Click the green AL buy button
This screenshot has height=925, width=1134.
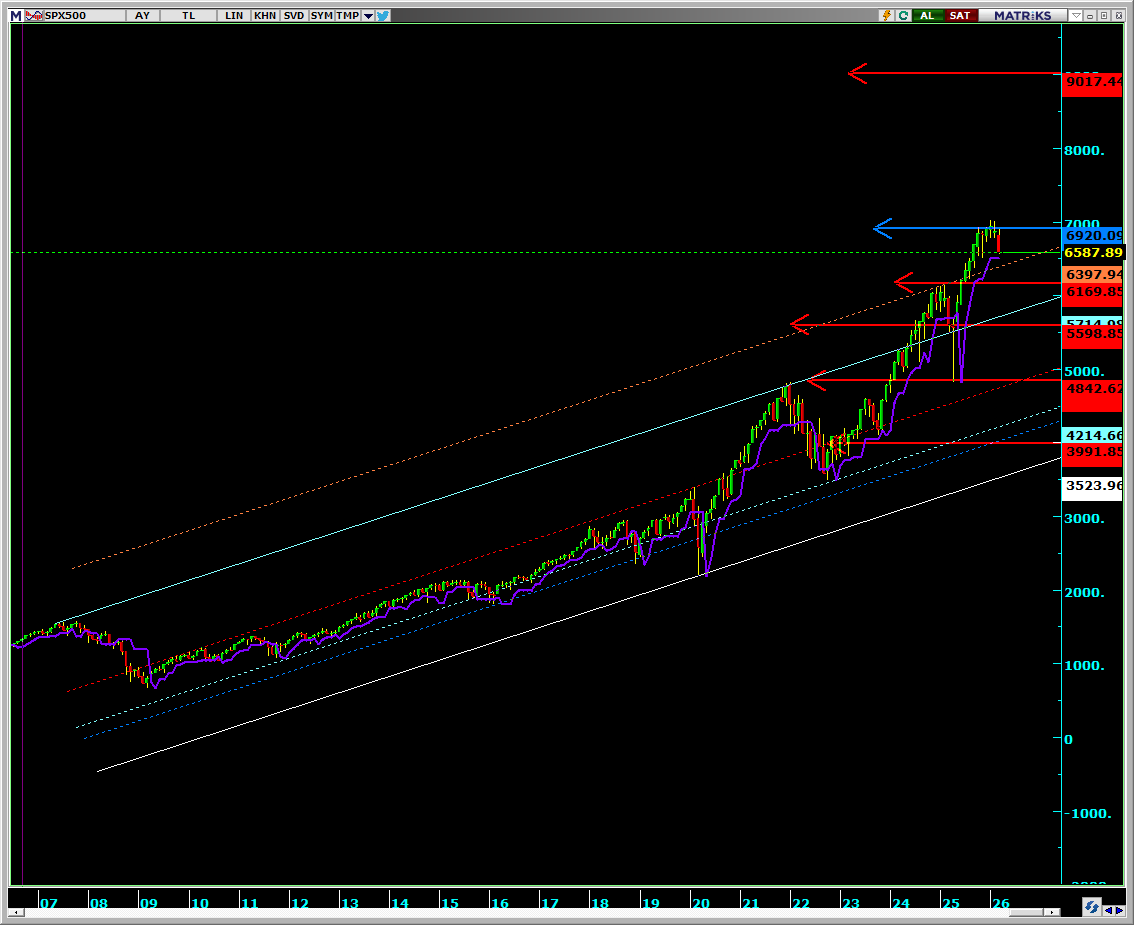[x=927, y=15]
